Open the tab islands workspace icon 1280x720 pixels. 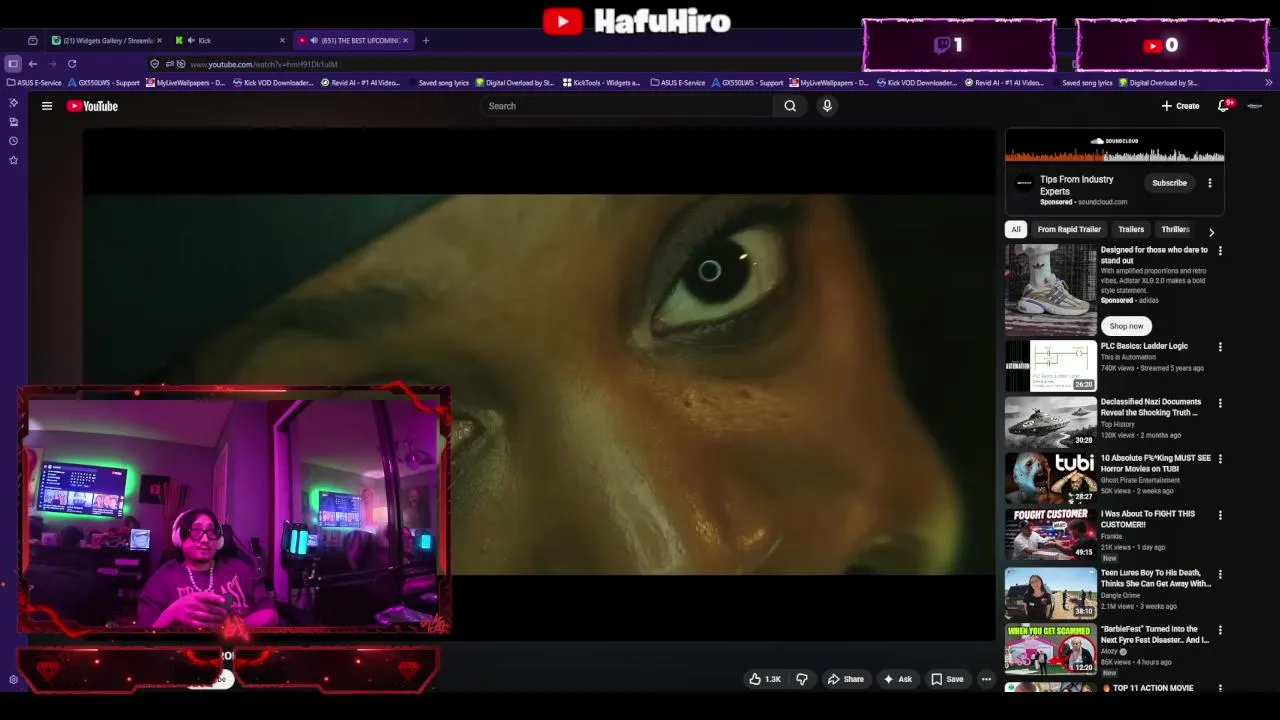32,41
